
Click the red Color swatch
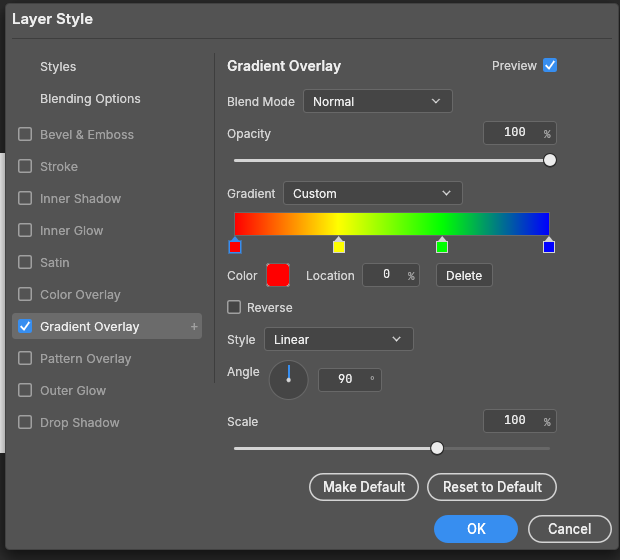(x=278, y=275)
